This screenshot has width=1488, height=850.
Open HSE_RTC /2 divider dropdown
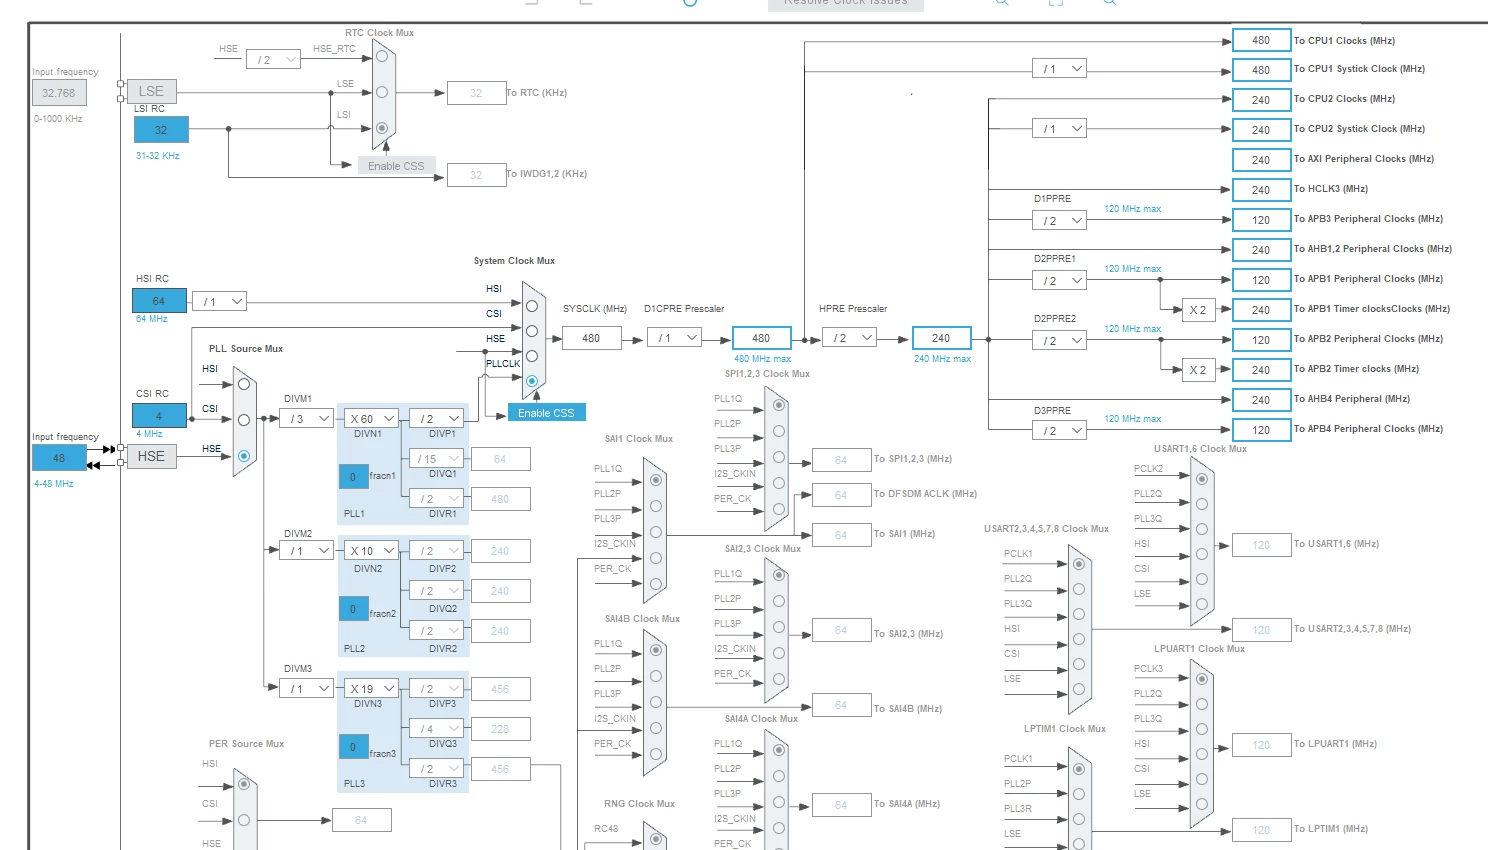(273, 60)
